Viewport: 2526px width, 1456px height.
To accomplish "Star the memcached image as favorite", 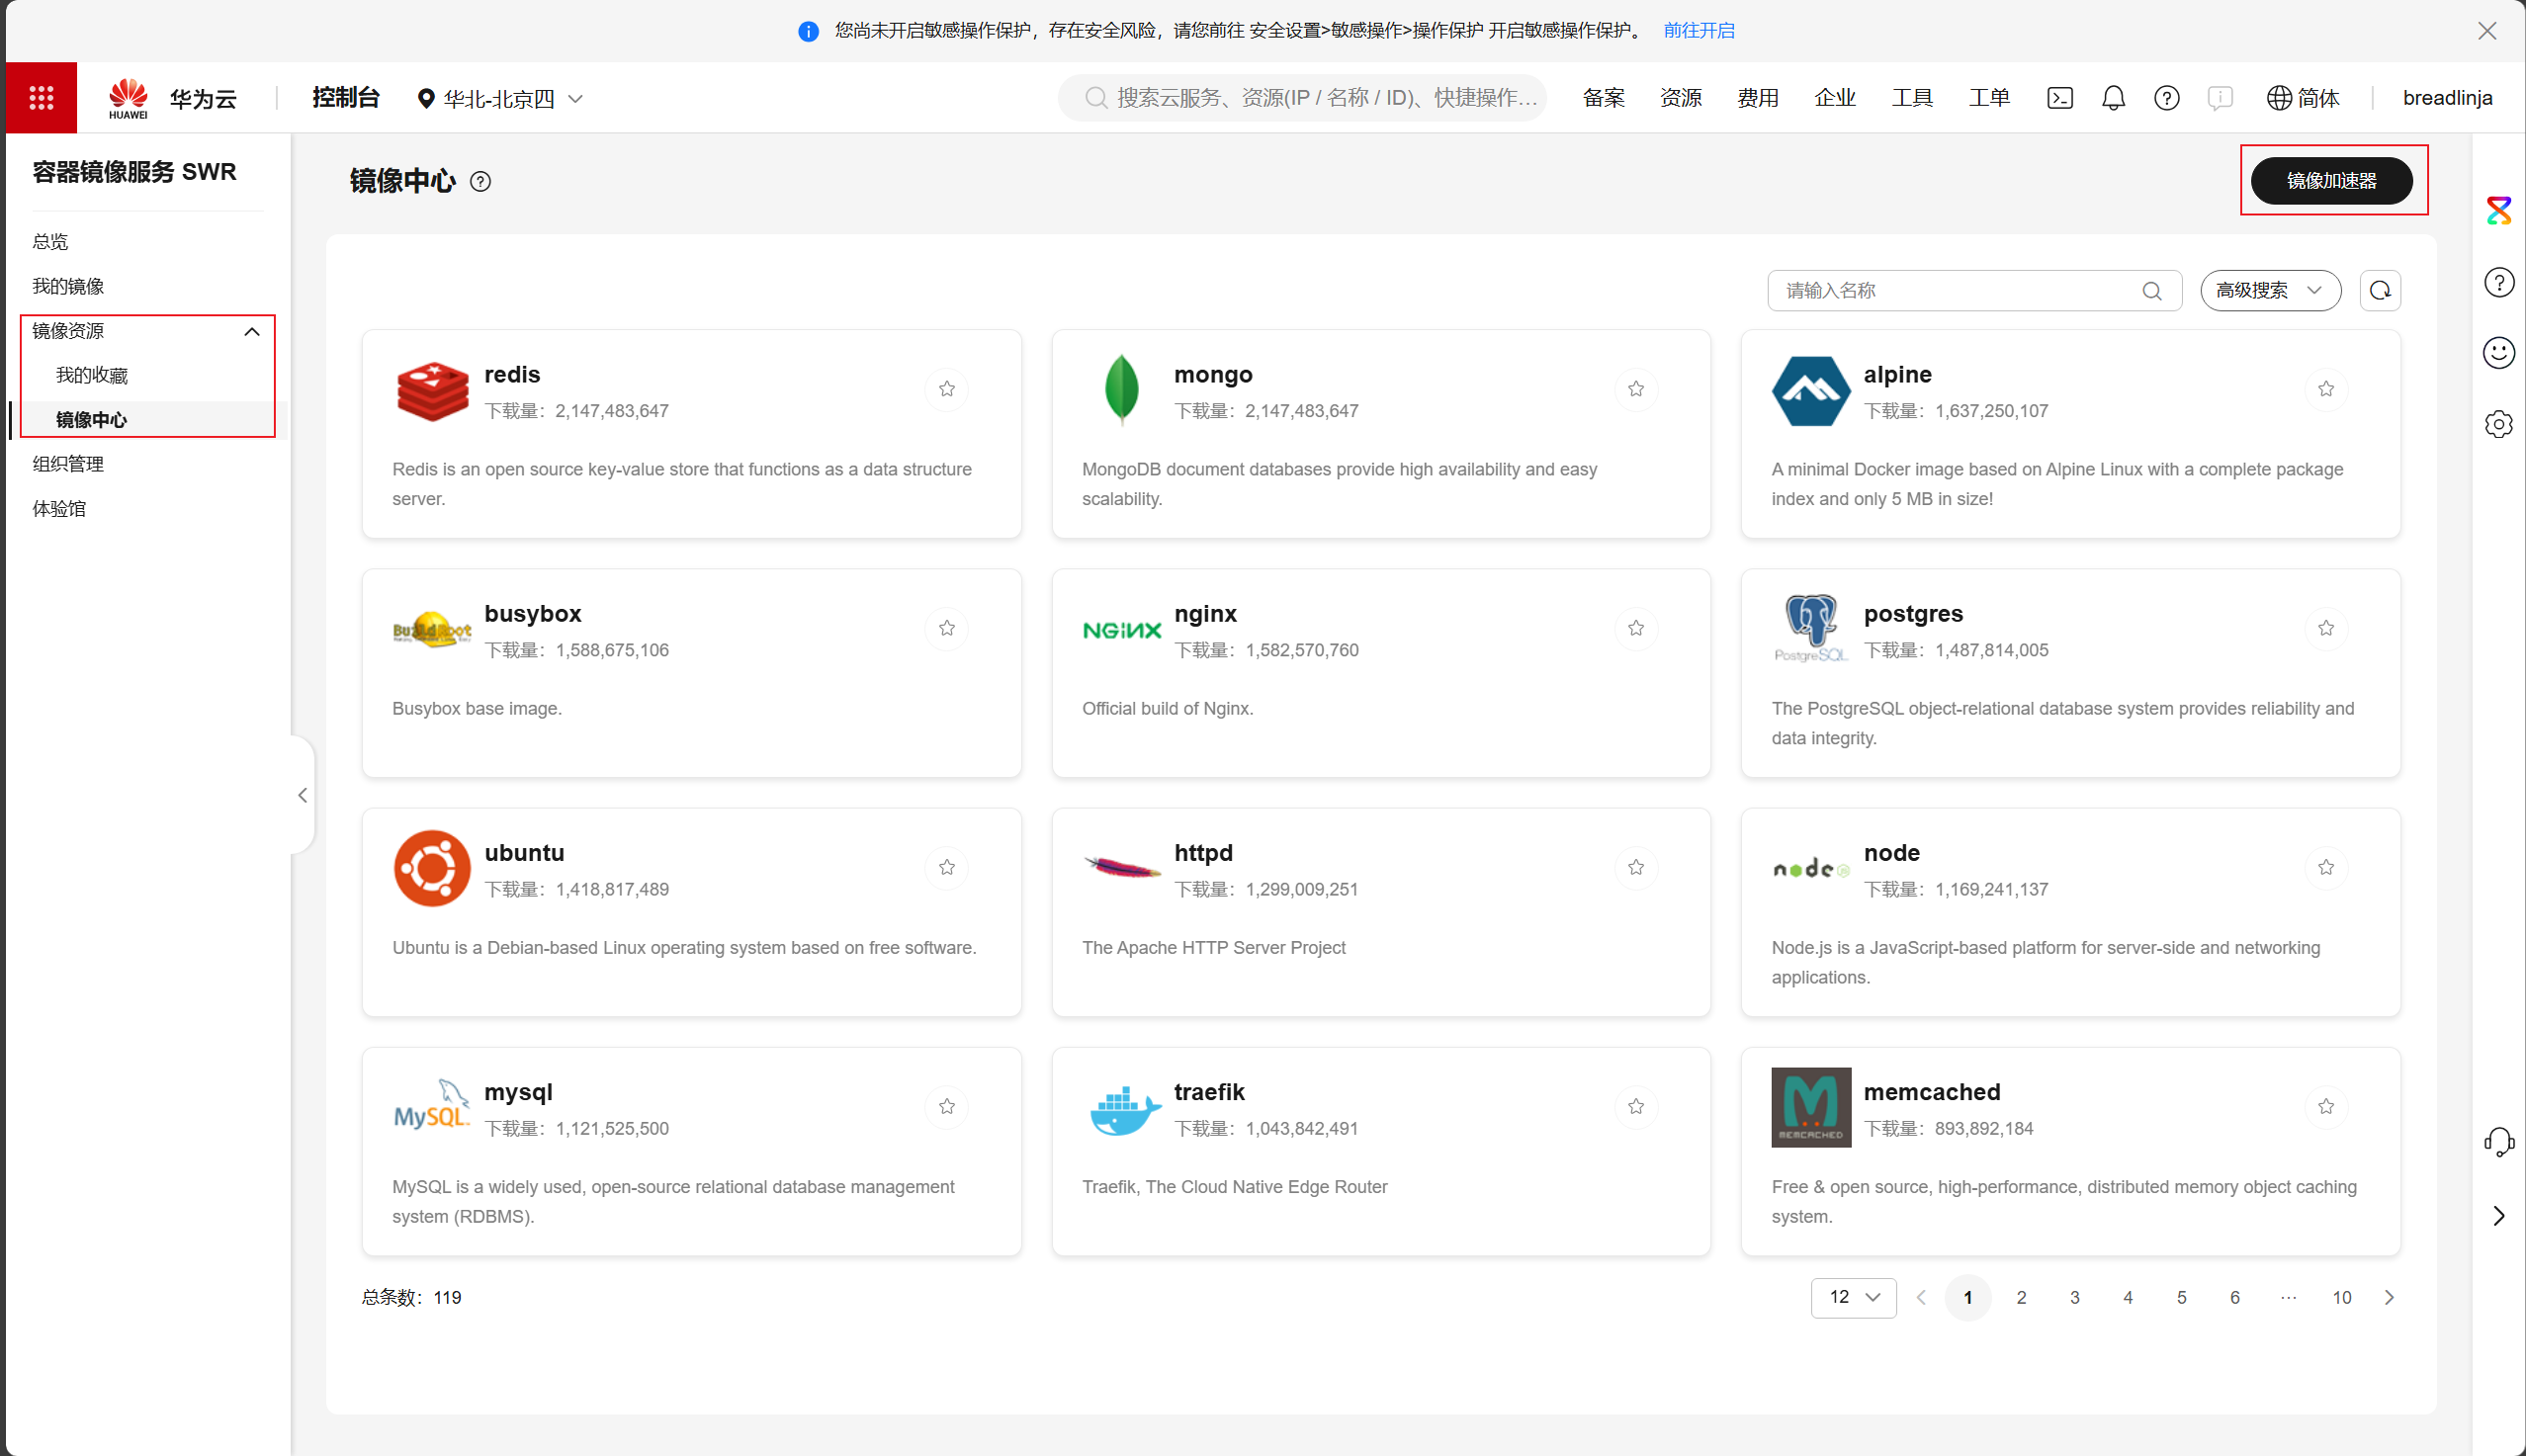I will pos(2326,1106).
